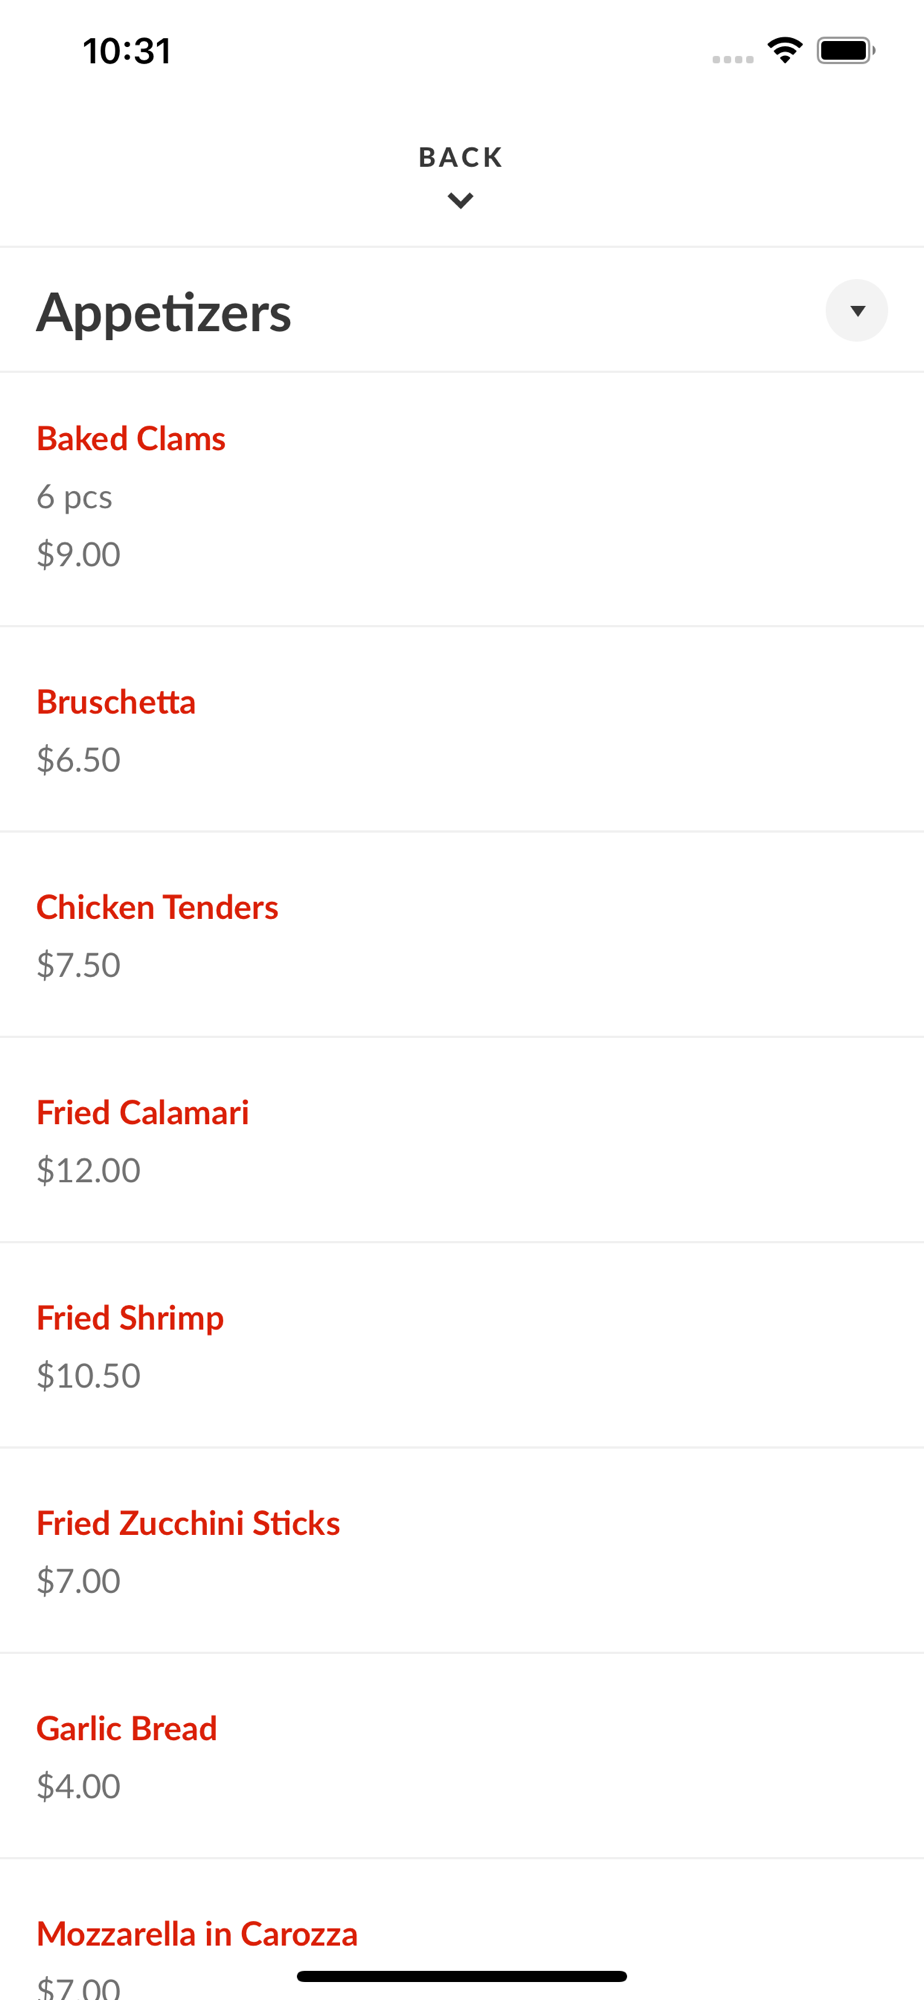Open the Appetizers category dropdown arrow
Image resolution: width=924 pixels, height=2000 pixels.
[856, 311]
